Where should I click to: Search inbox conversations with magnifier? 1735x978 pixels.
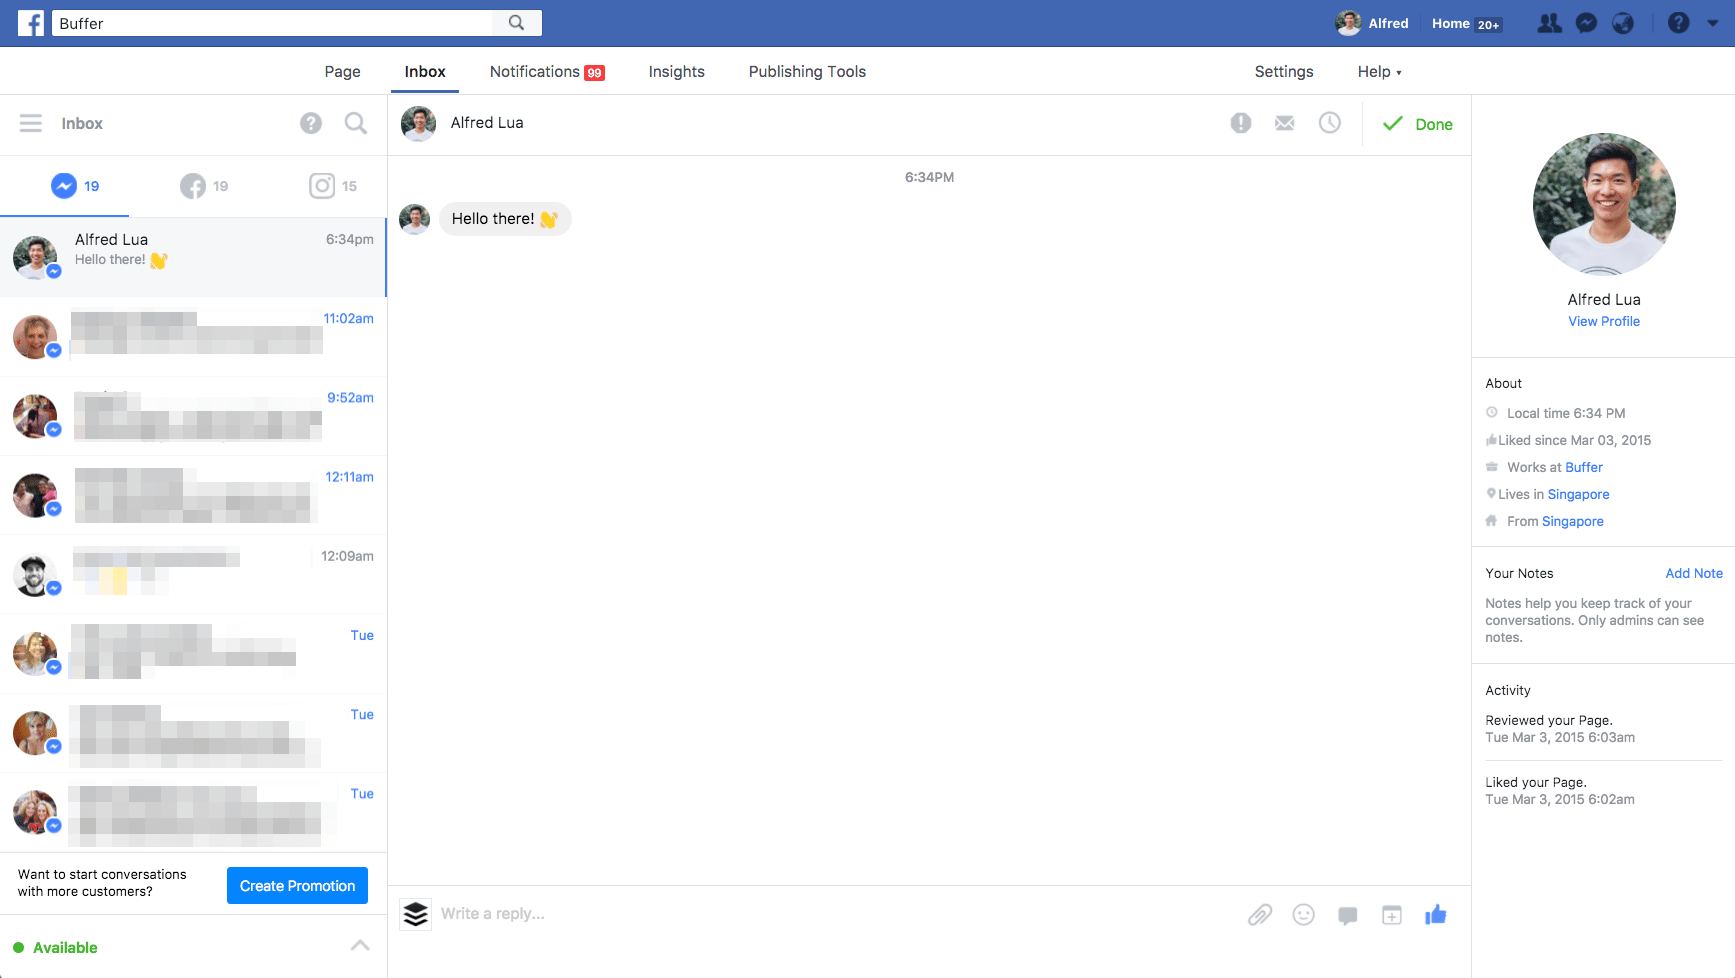click(x=355, y=123)
